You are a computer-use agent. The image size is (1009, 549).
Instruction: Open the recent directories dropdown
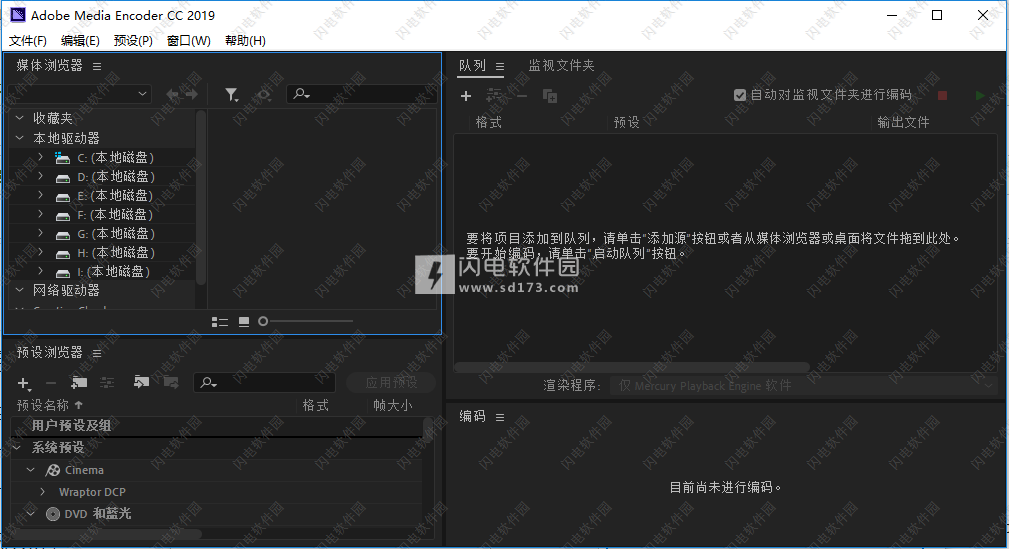(80, 94)
